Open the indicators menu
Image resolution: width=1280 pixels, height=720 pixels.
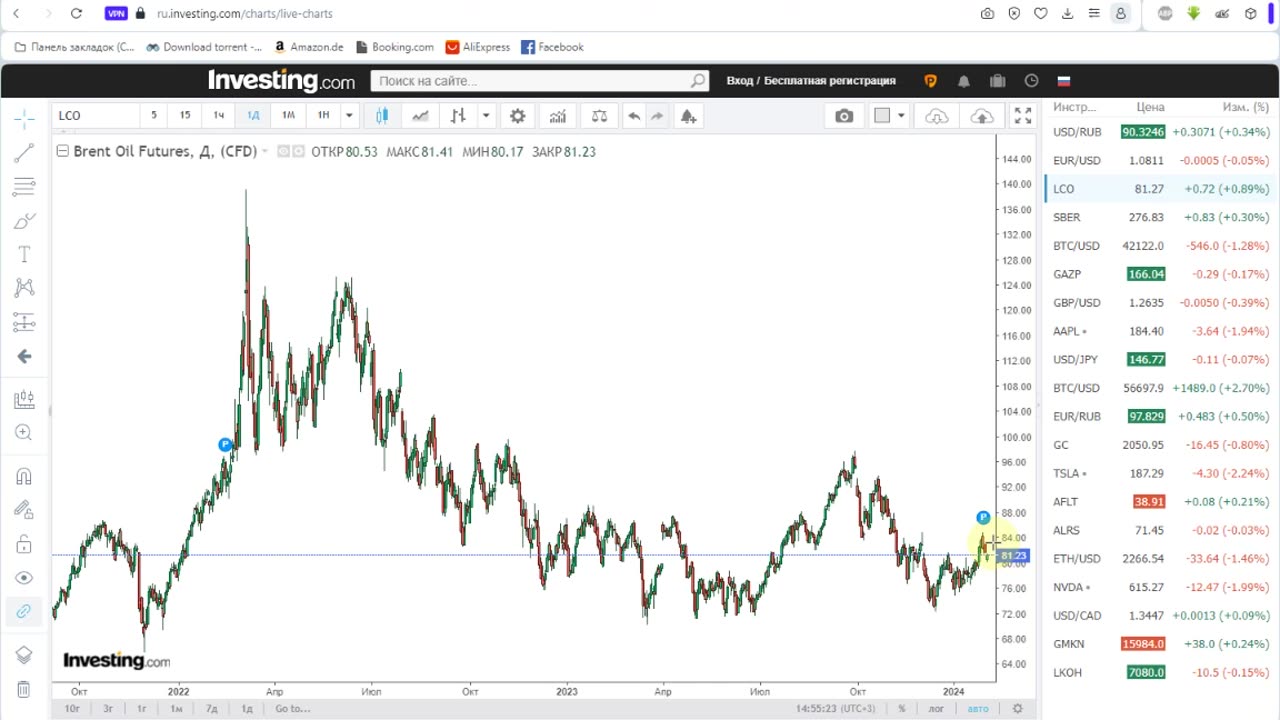558,116
